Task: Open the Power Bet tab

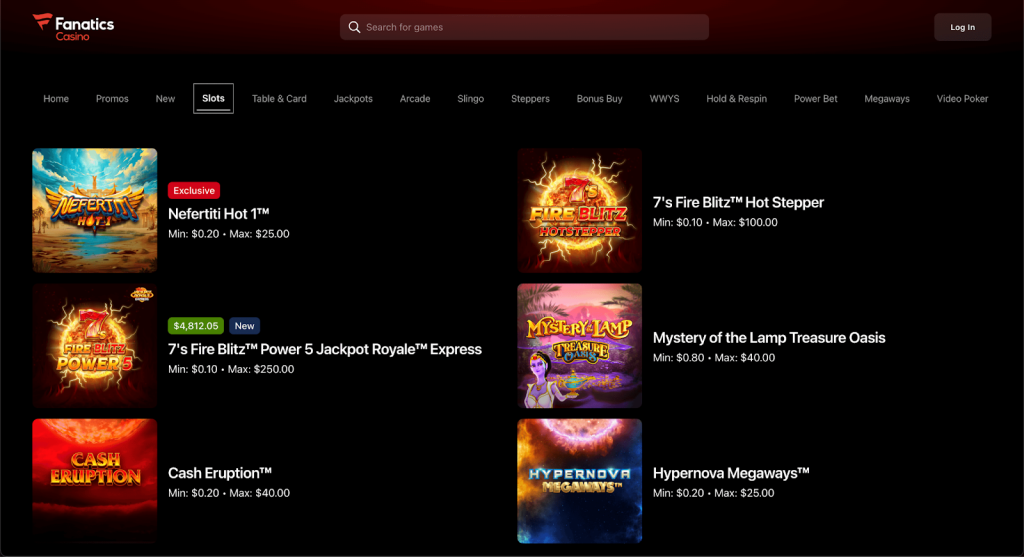Action: click(x=816, y=99)
